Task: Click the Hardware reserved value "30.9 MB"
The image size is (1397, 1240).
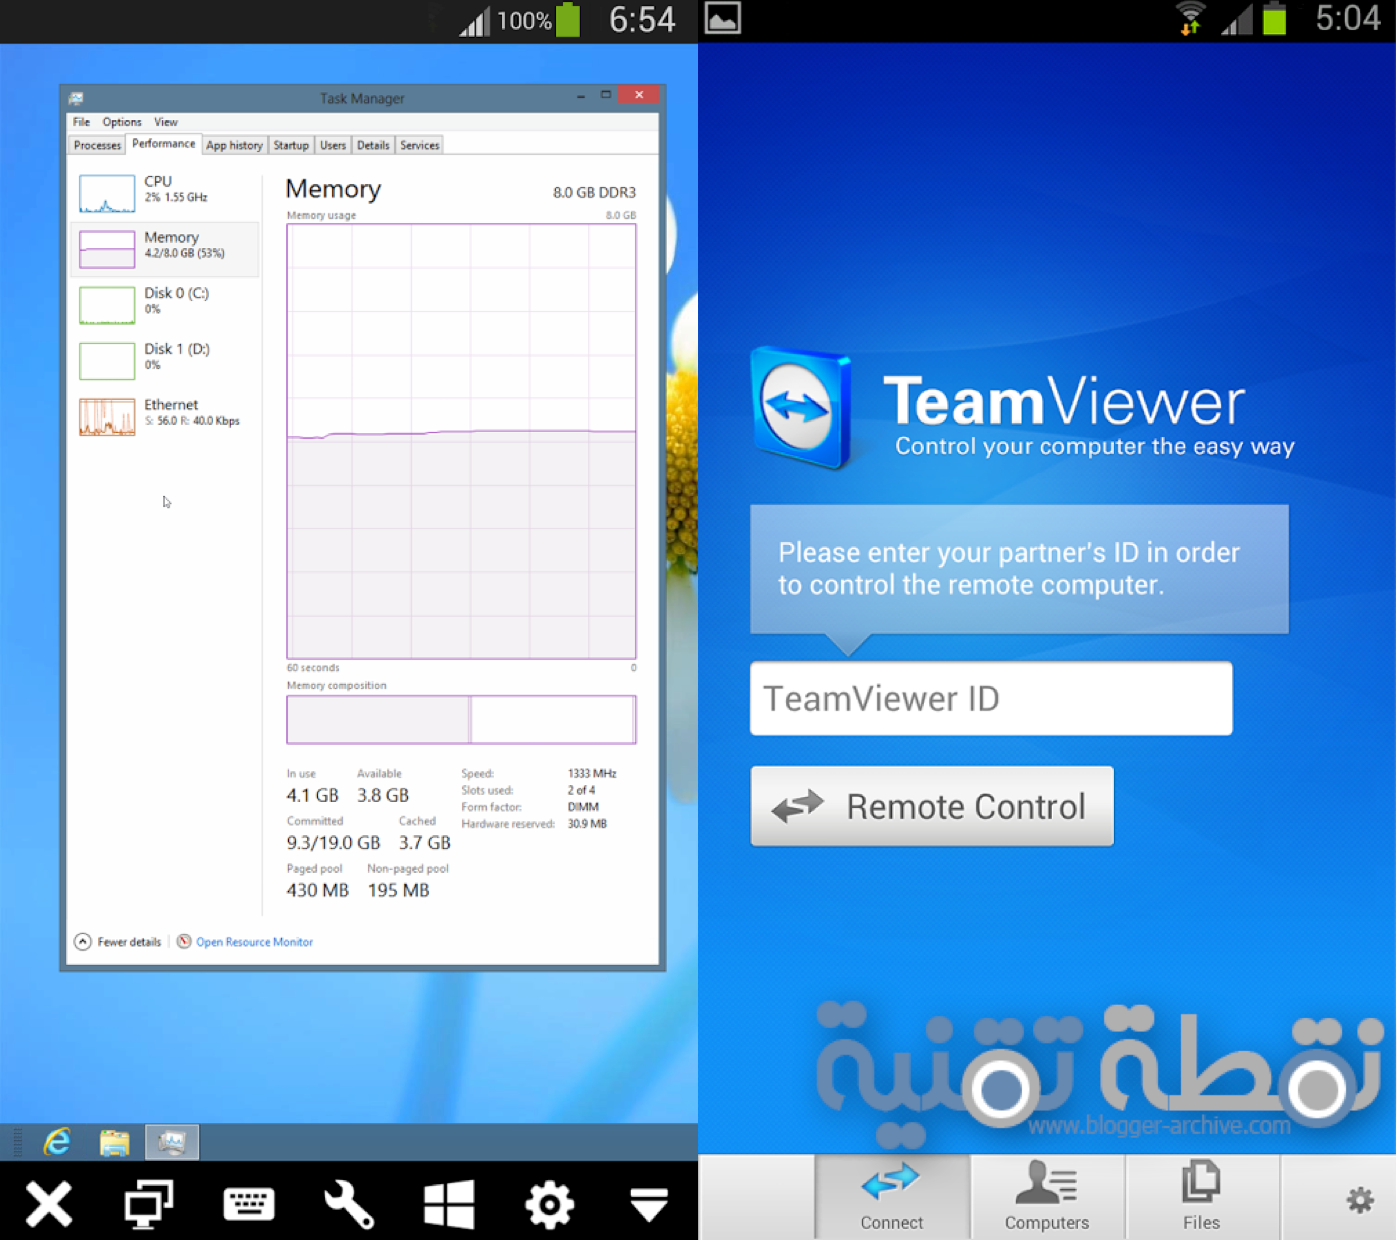Action: click(x=587, y=824)
